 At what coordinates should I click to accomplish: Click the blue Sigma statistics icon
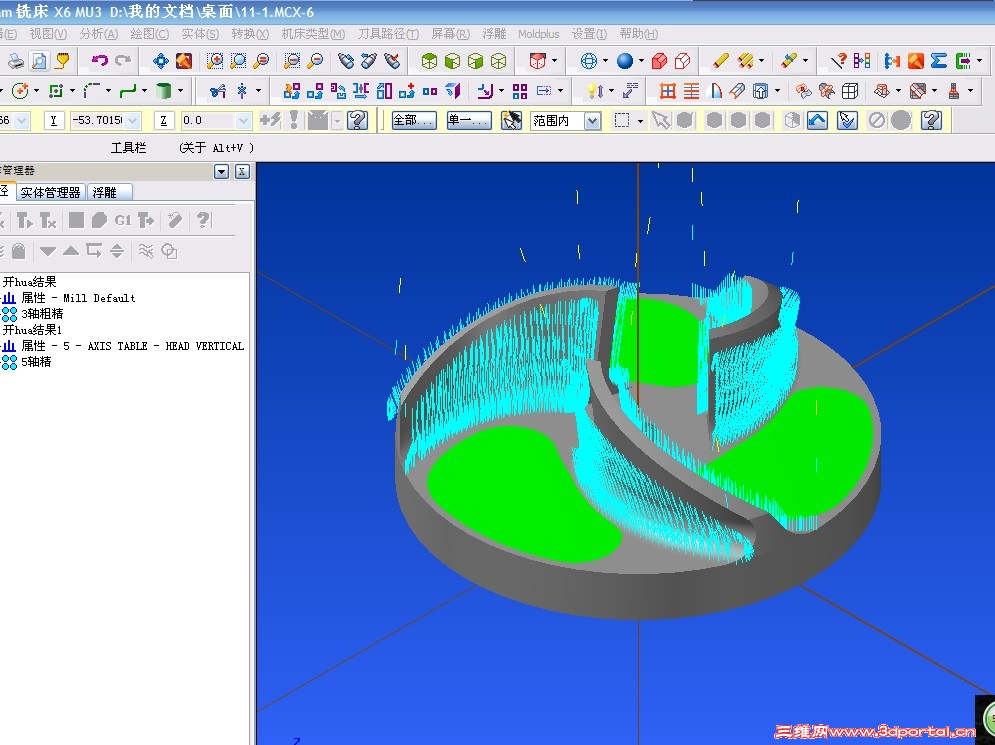tap(939, 61)
